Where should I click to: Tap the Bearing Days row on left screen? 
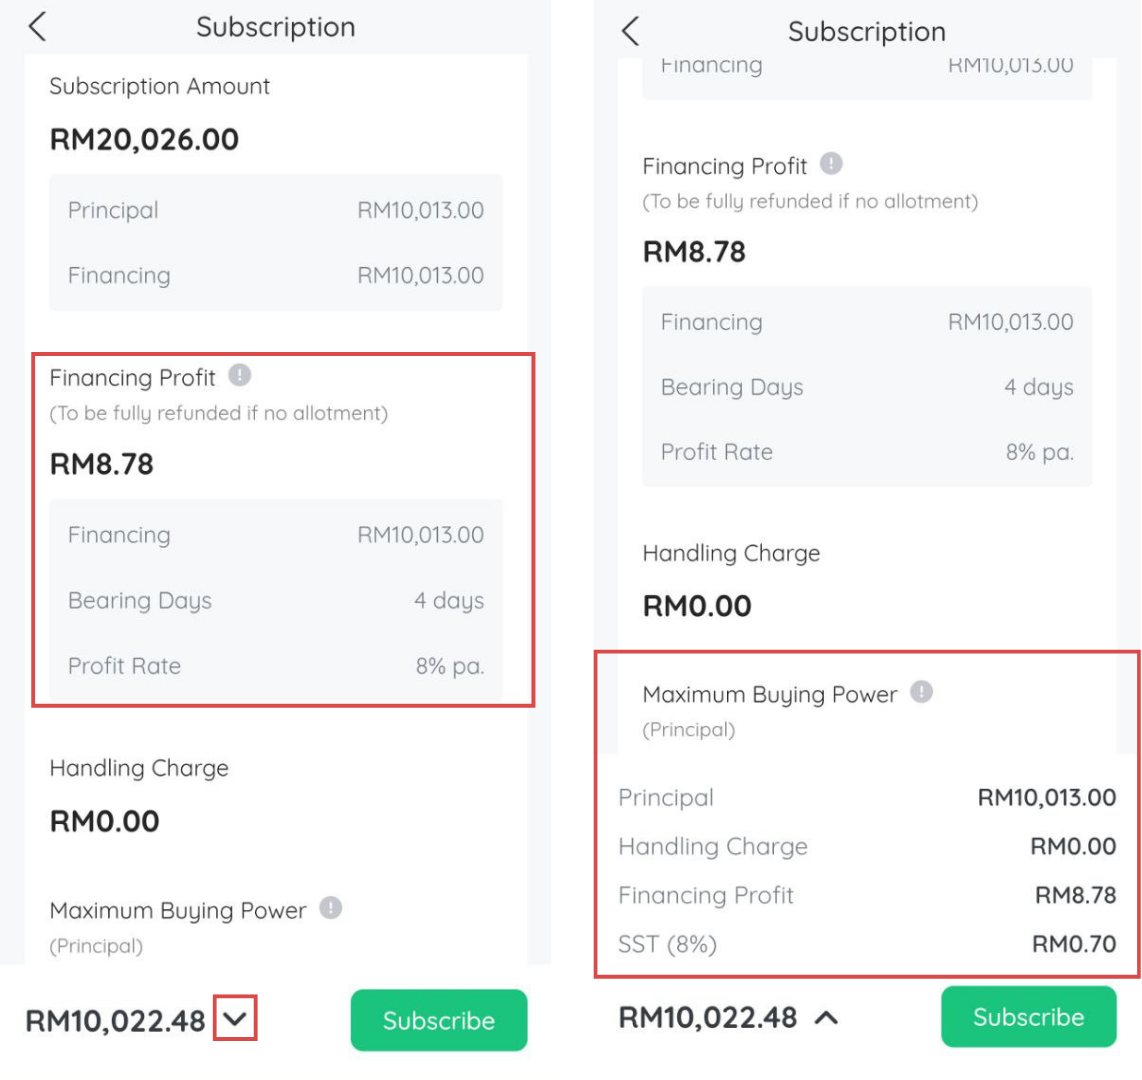[275, 601]
